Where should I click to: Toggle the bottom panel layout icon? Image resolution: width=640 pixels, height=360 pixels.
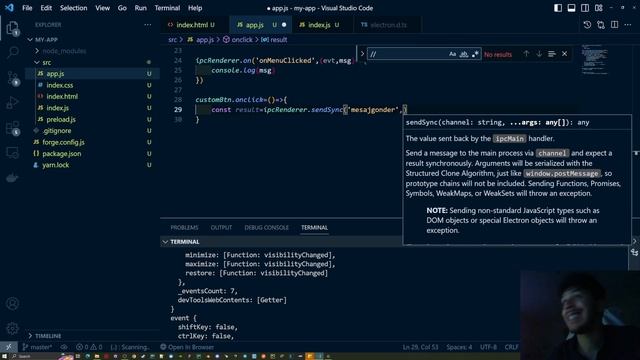[571, 8]
